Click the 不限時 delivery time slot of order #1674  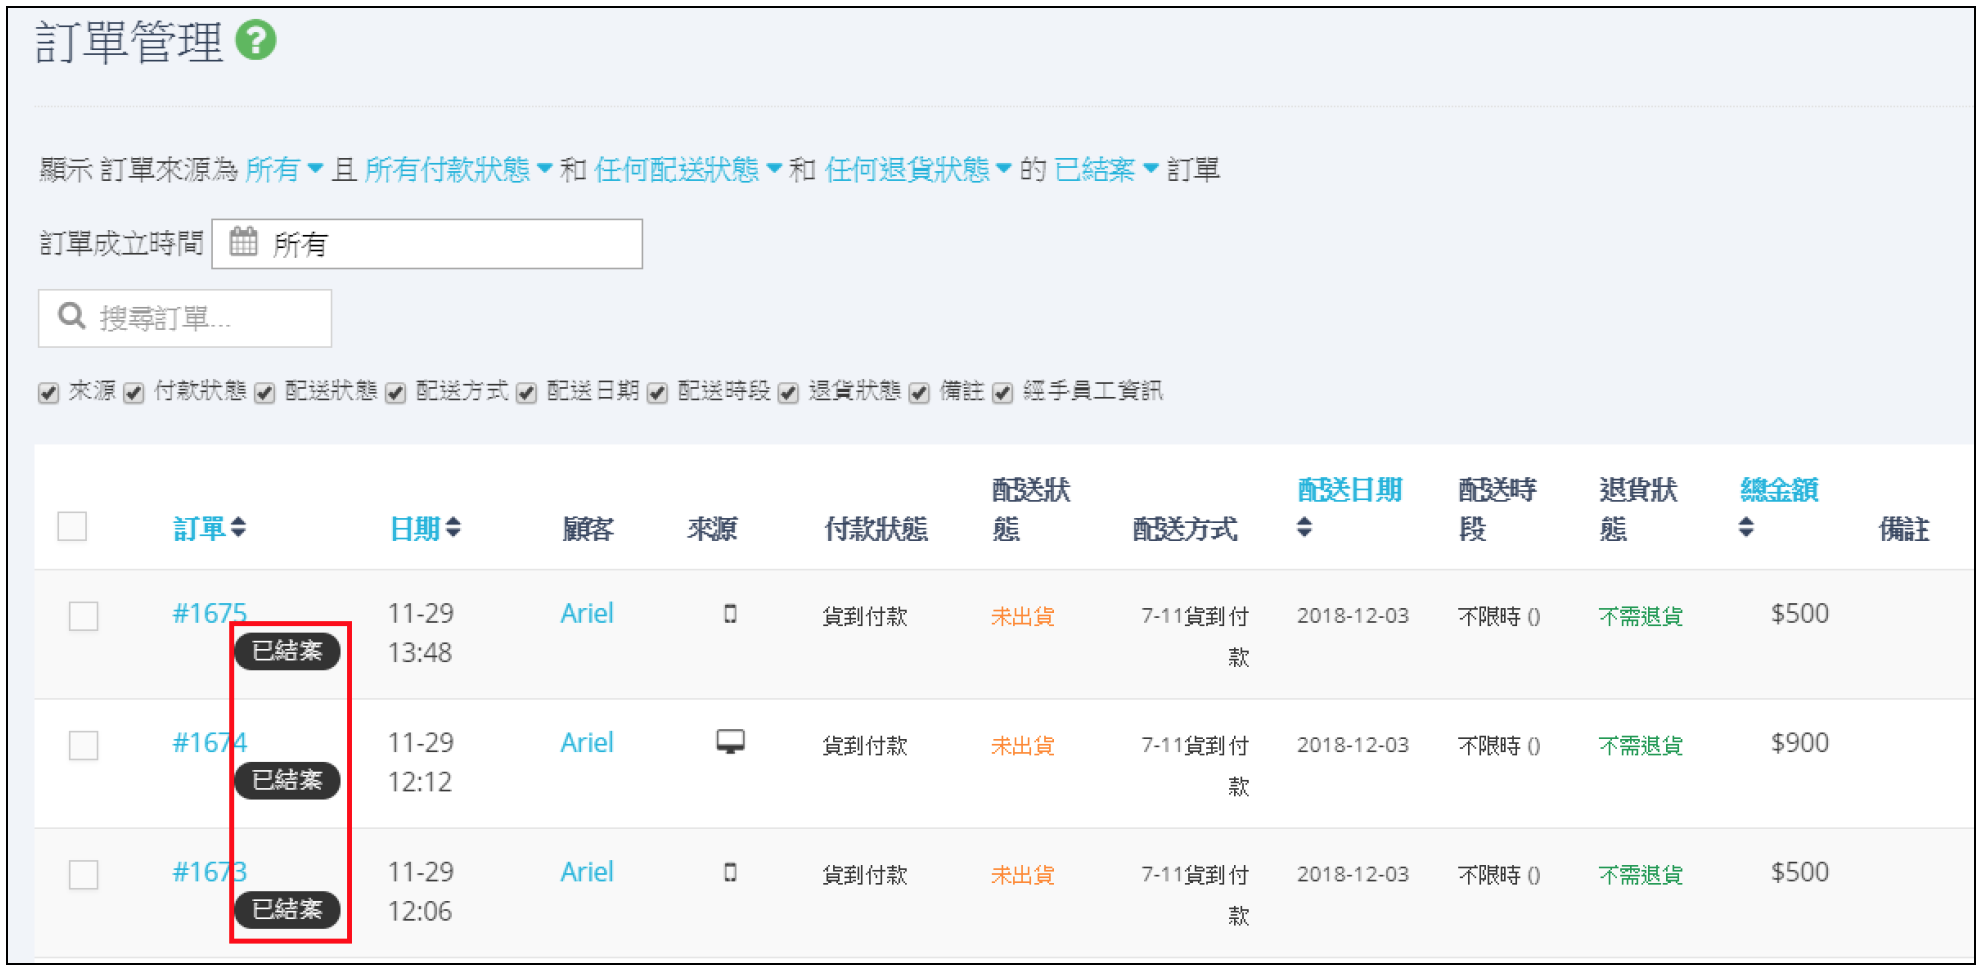(1498, 746)
